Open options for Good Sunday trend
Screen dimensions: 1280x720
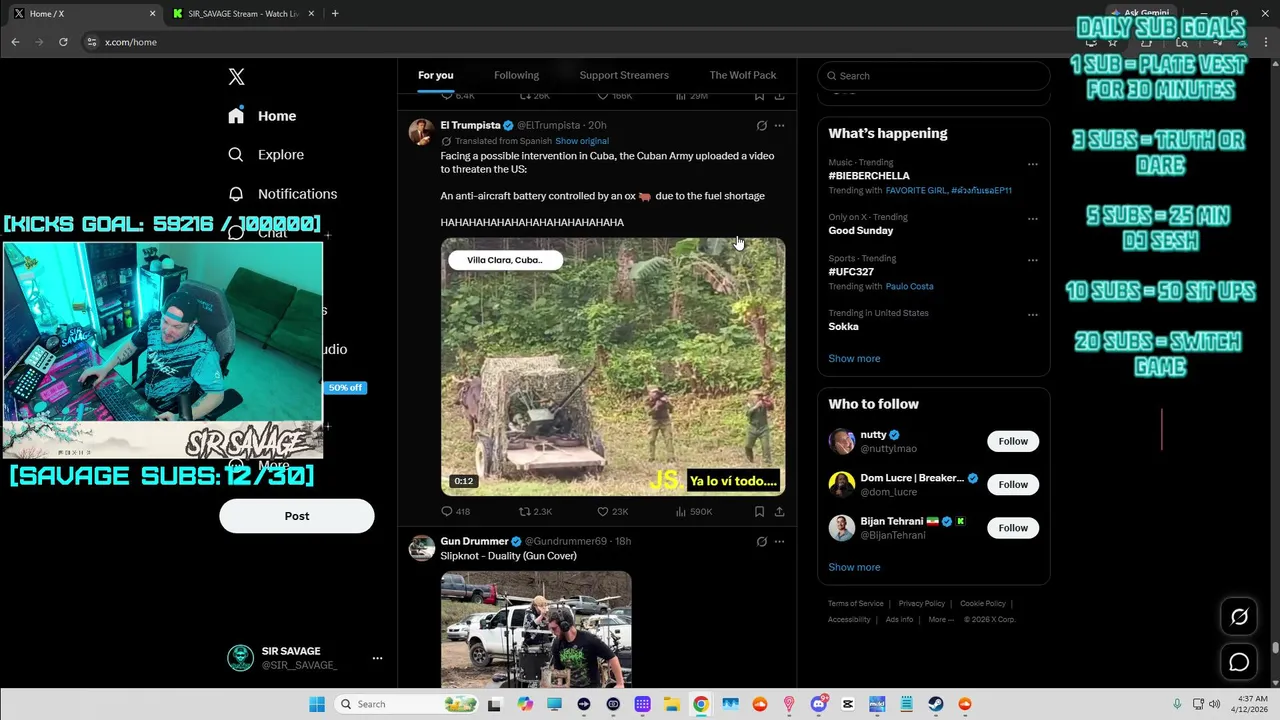pos(1032,219)
